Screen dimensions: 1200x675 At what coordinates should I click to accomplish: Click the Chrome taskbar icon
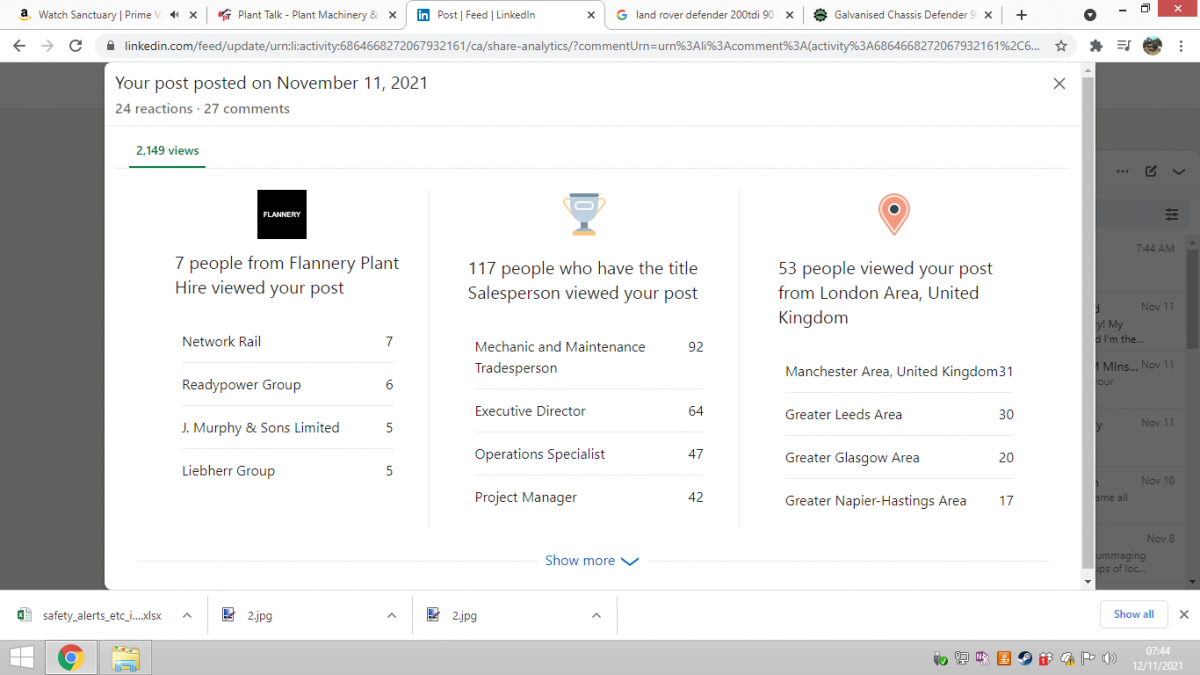point(70,658)
